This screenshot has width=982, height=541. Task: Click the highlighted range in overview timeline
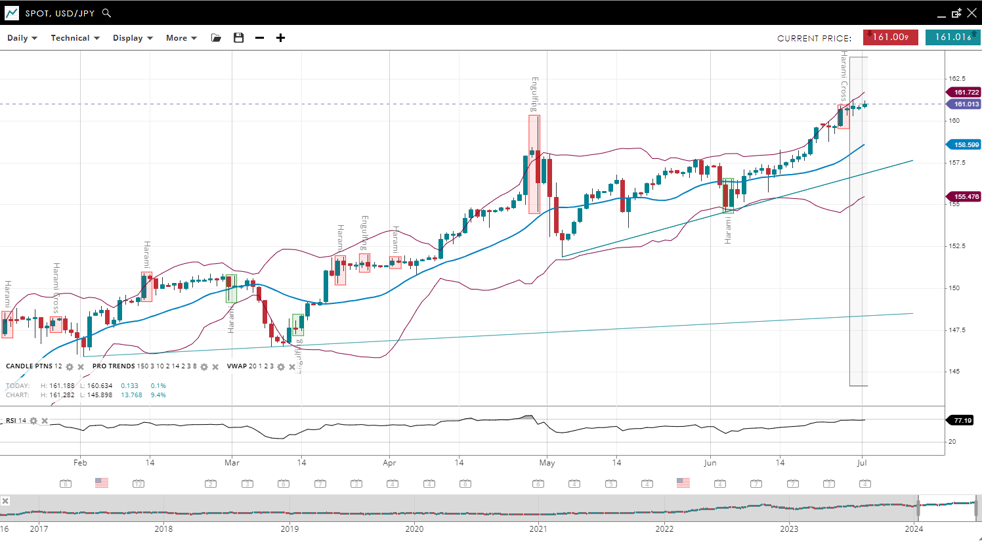947,507
